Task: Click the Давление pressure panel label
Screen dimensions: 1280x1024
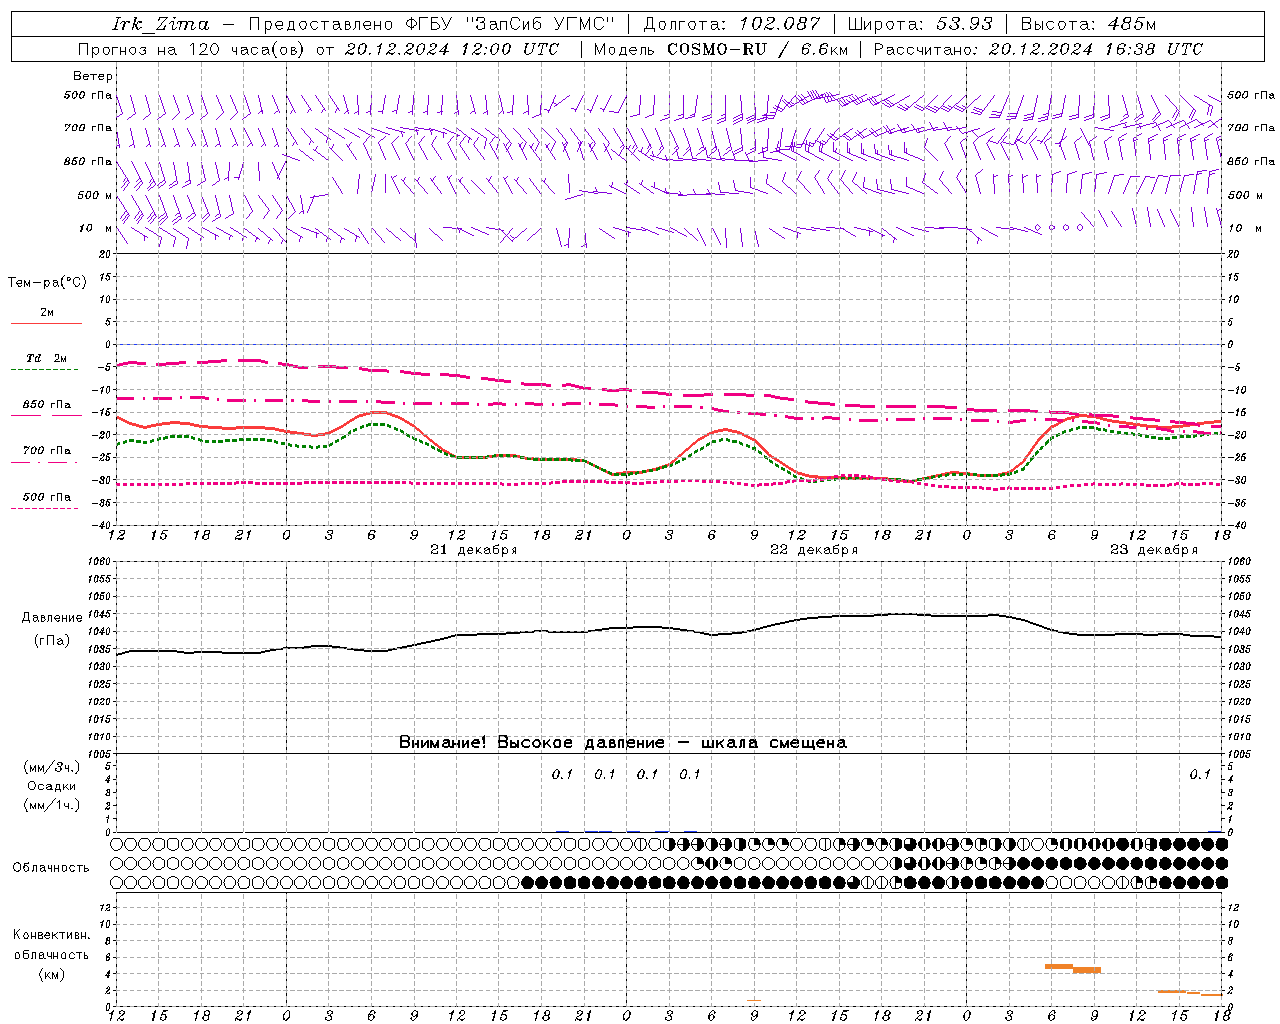Action: pyautogui.click(x=52, y=618)
